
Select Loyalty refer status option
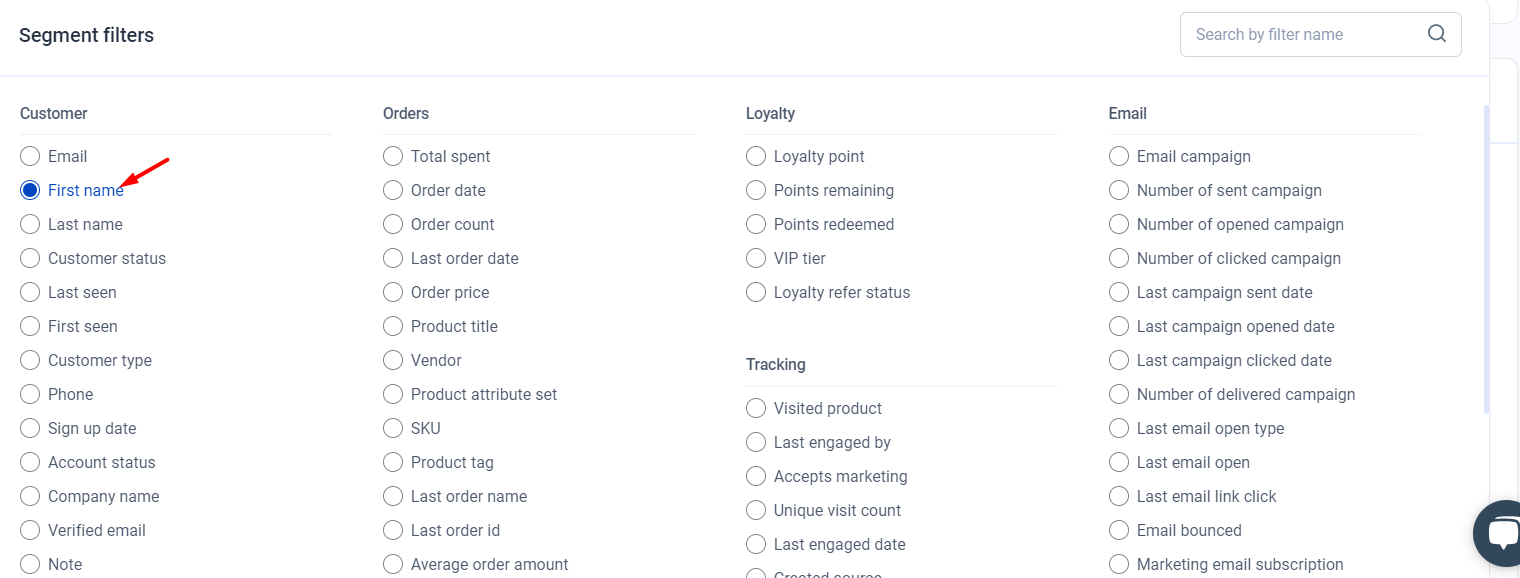[x=756, y=292]
